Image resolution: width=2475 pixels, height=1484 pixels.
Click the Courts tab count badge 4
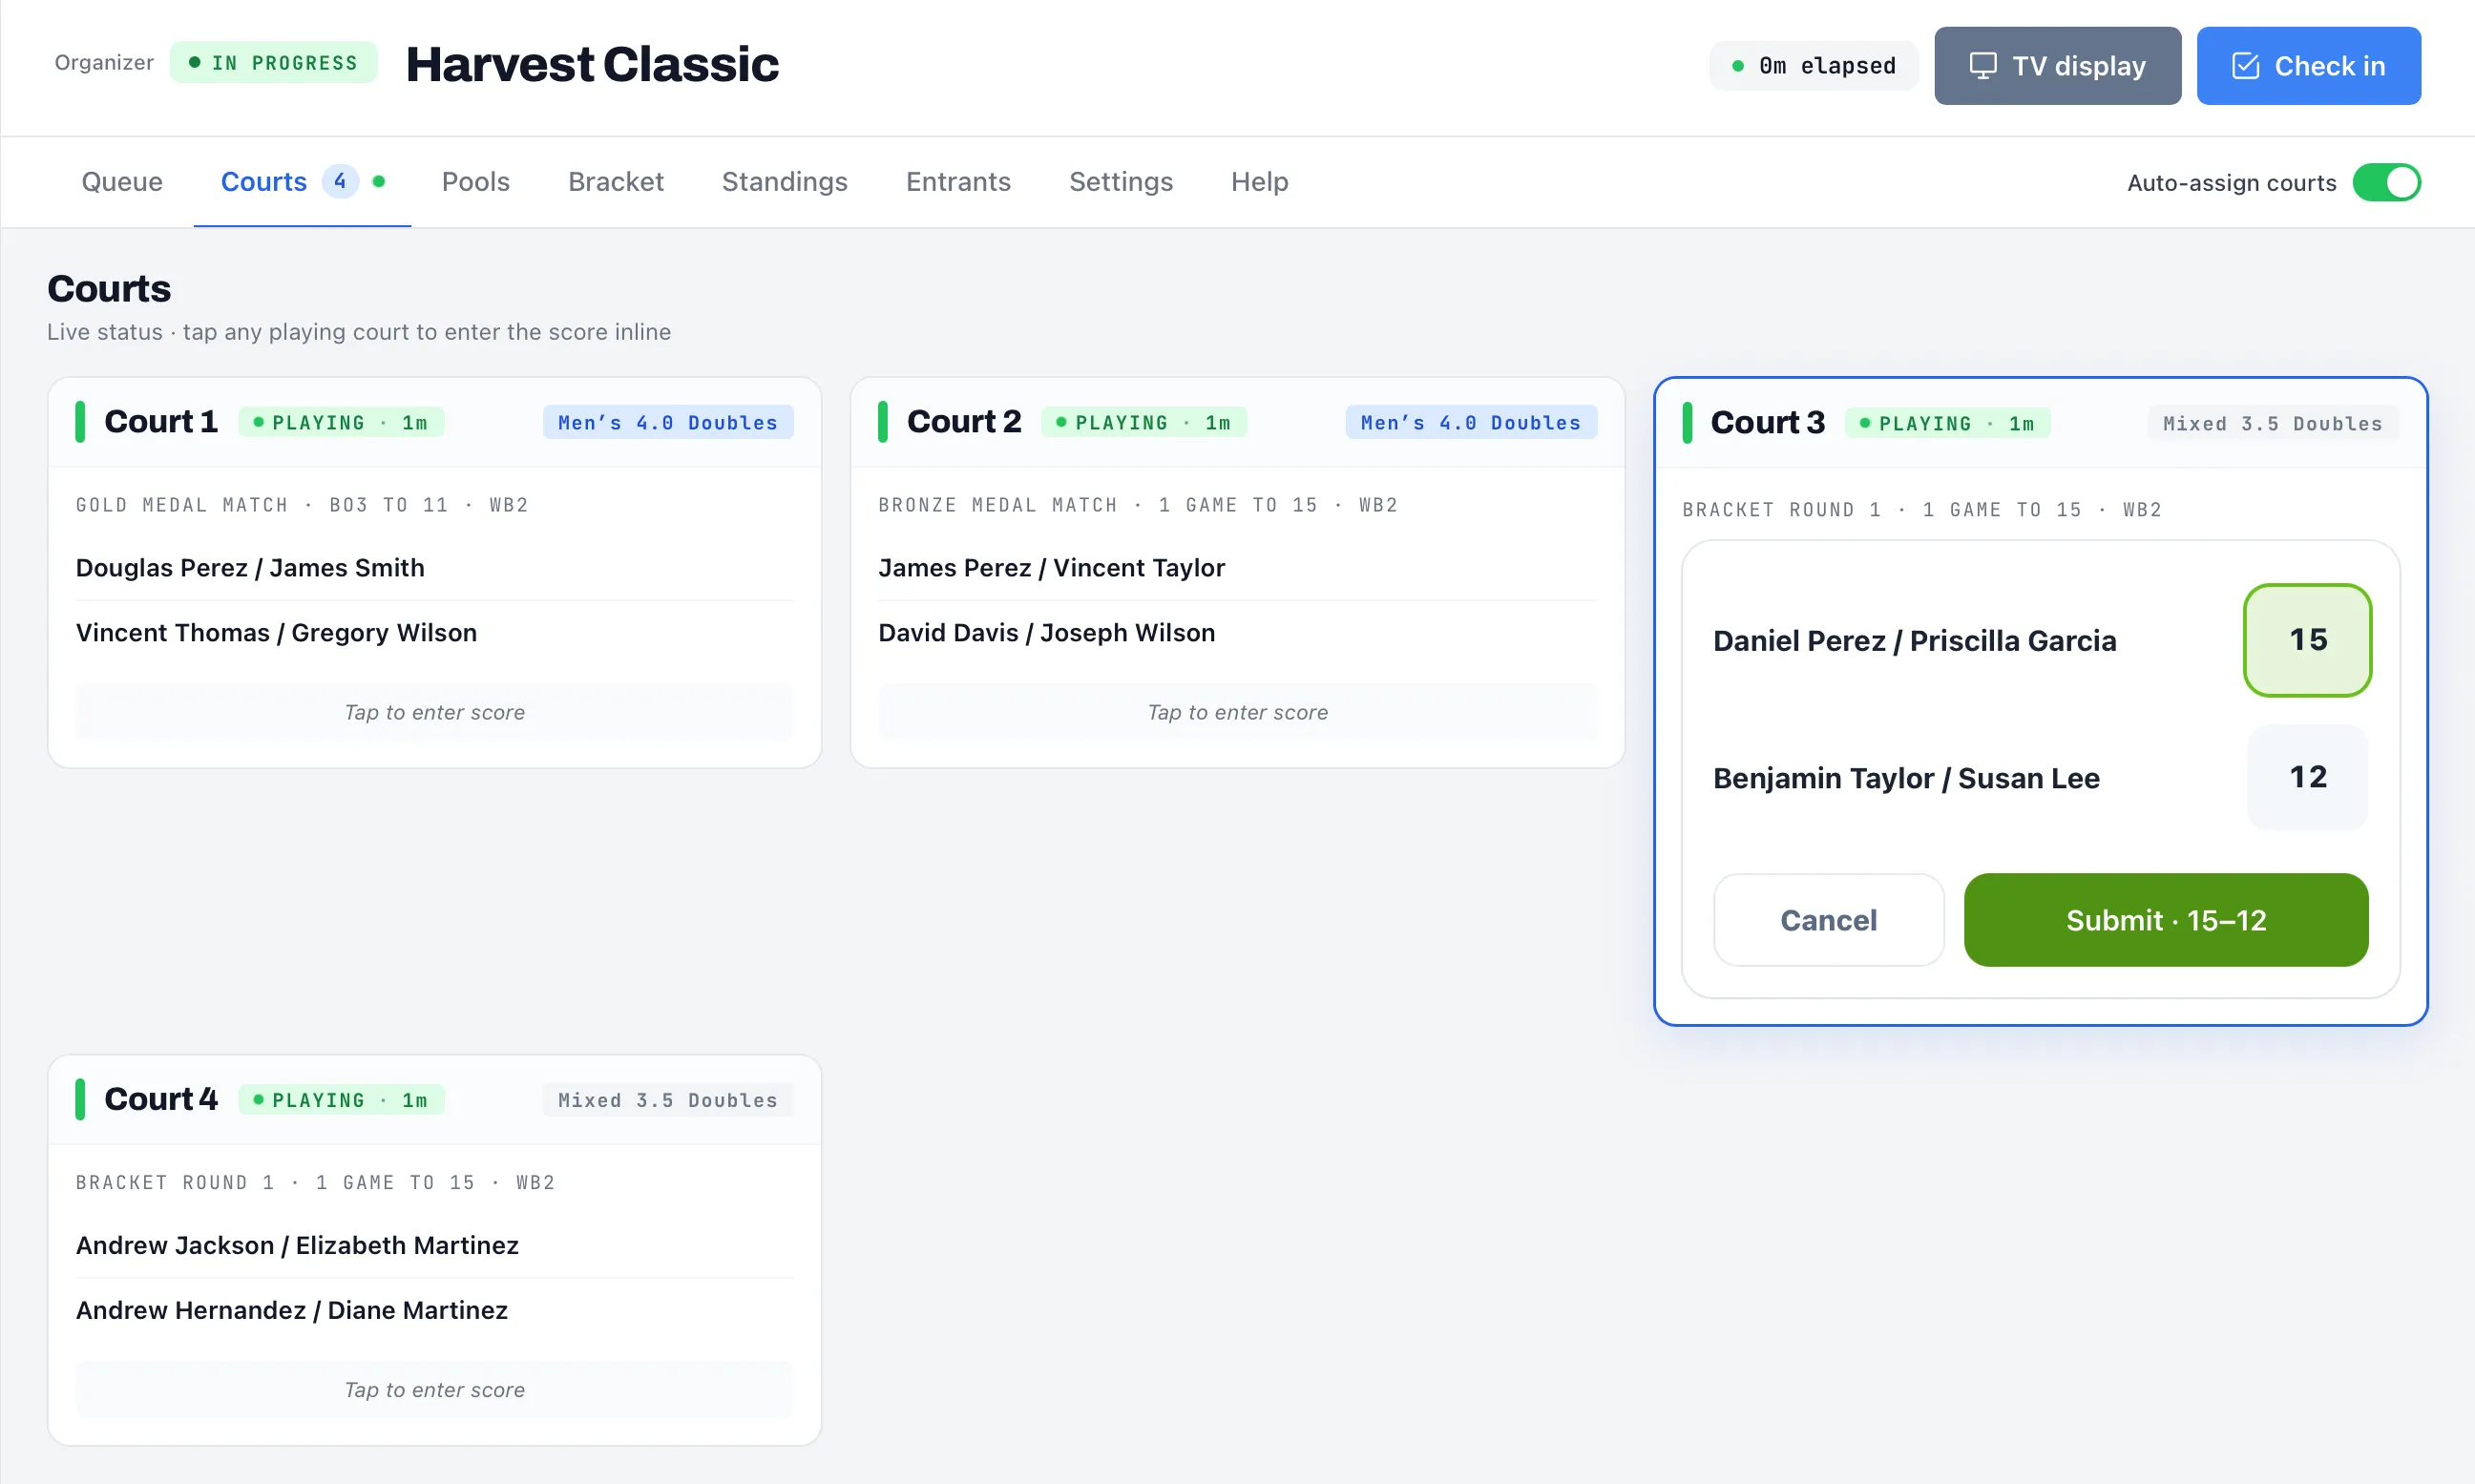340,181
